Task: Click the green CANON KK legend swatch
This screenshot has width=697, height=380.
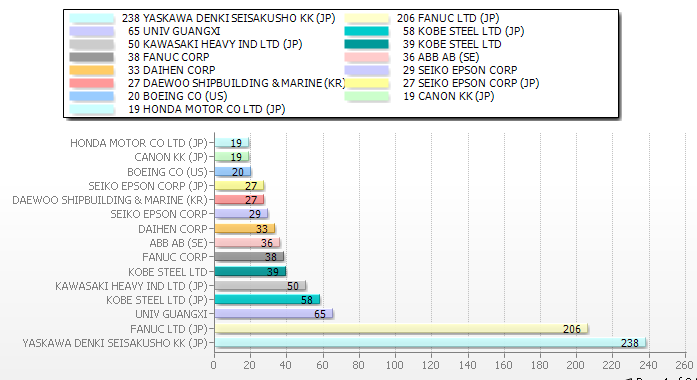Action: click(367, 96)
